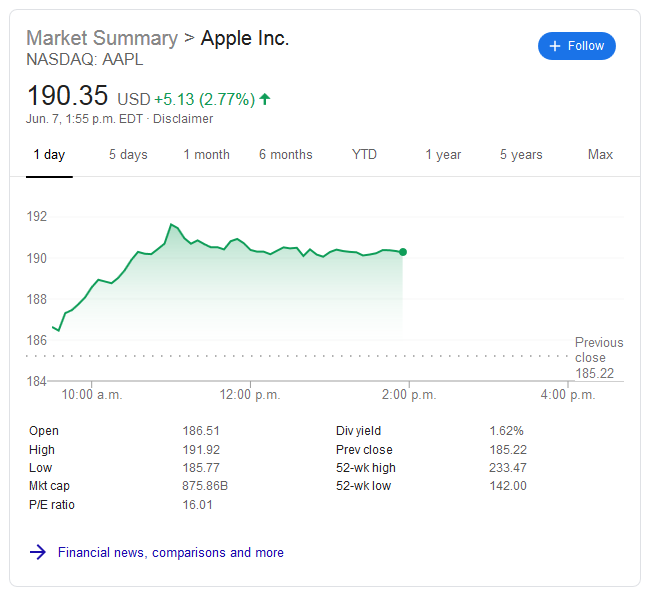Click the chart peak near 11 a.m.
This screenshot has height=593, width=648.
(171, 225)
